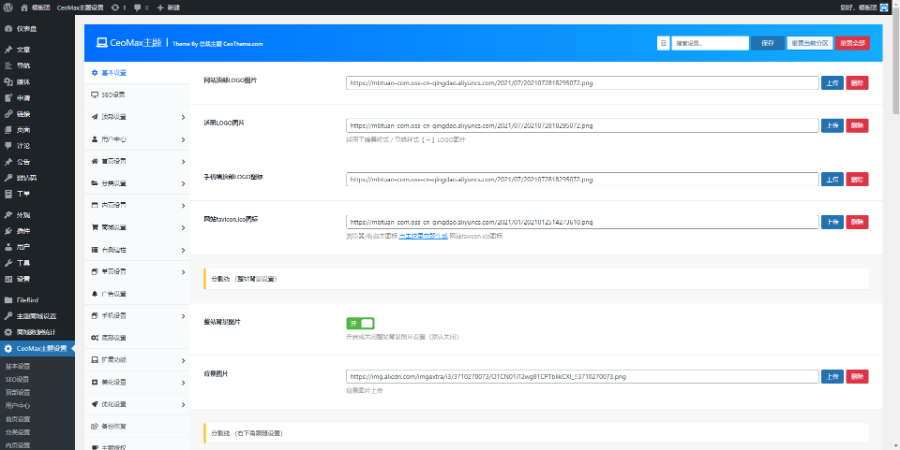Click the WordPress logo in admin bar
This screenshot has width=900, height=450.
pos(8,7)
